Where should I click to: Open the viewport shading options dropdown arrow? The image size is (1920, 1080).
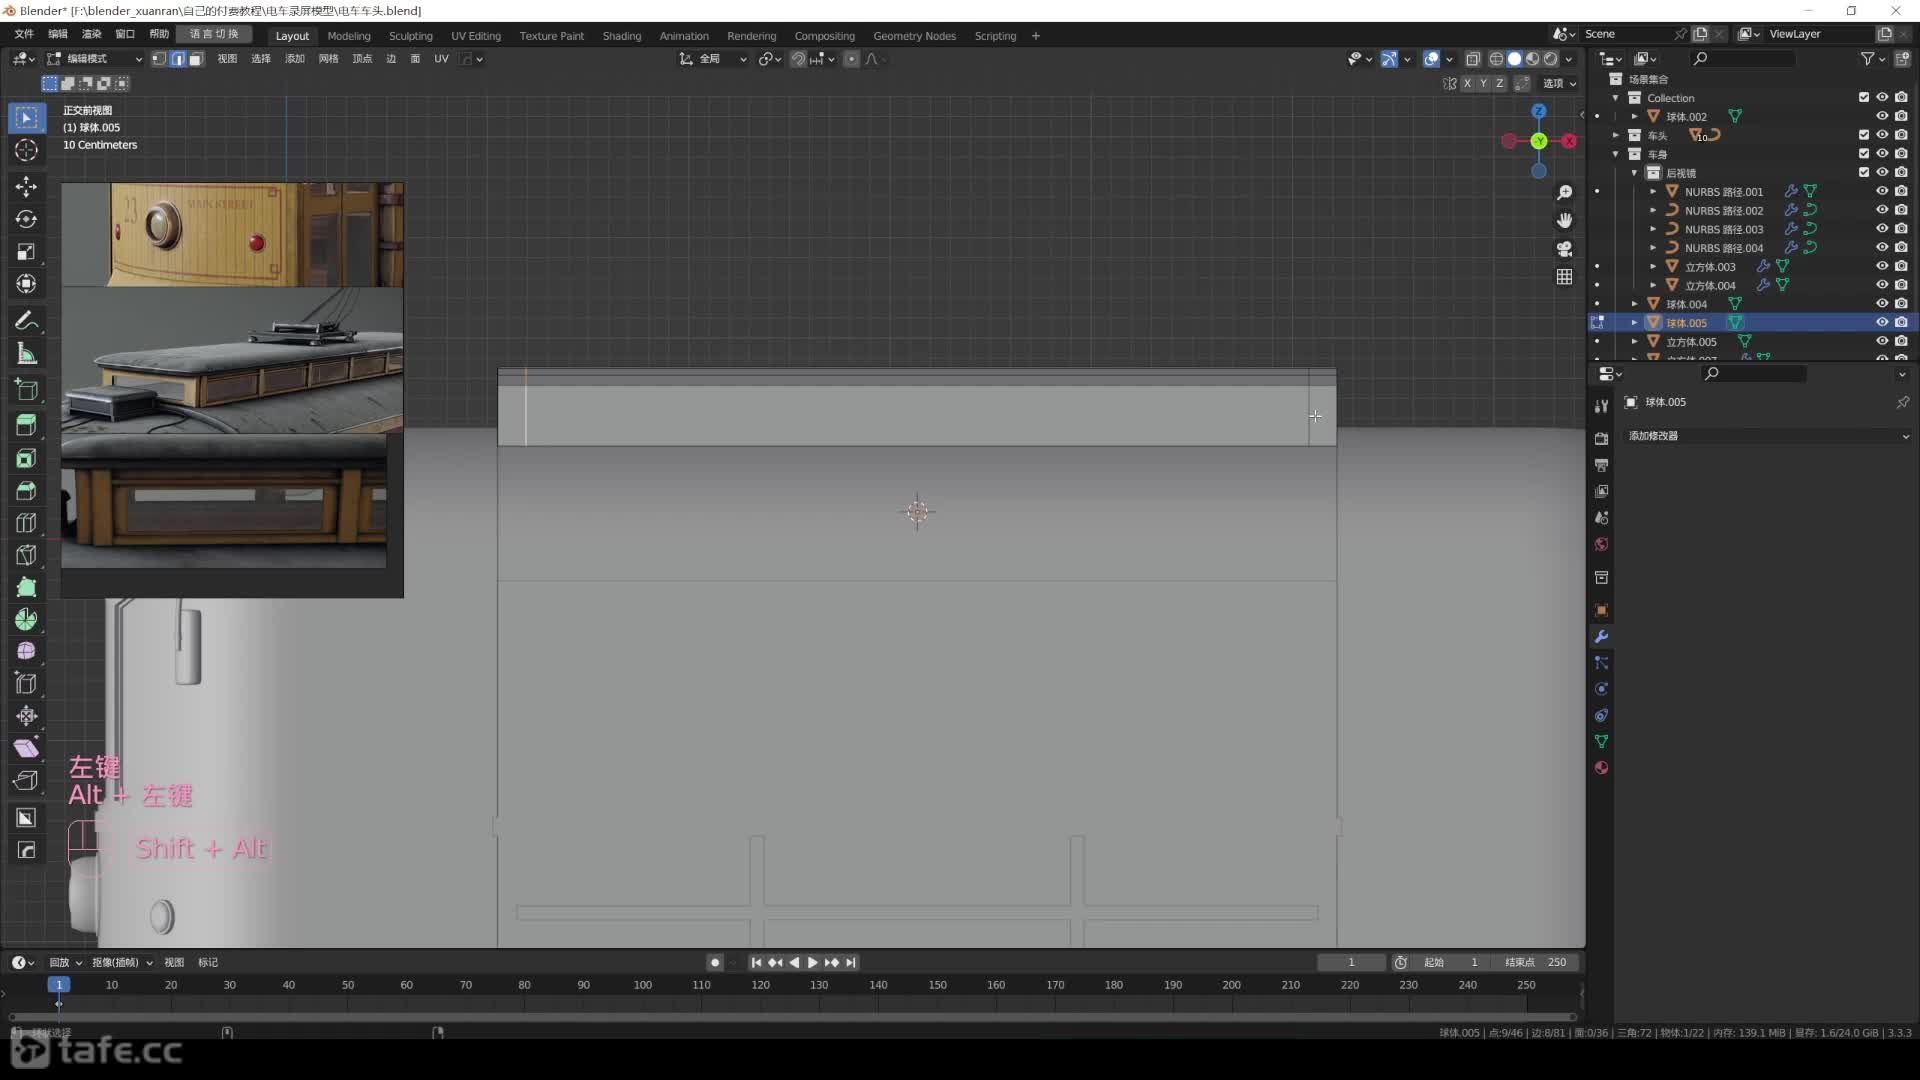click(1569, 59)
